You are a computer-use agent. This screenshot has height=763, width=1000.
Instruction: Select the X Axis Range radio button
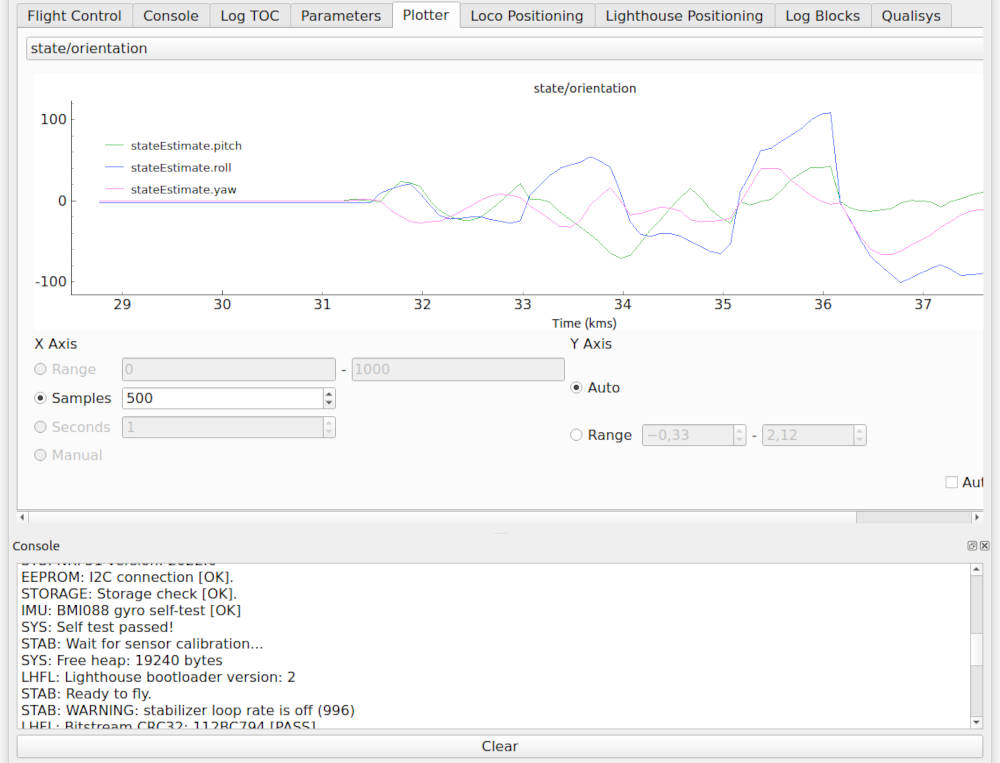click(40, 369)
